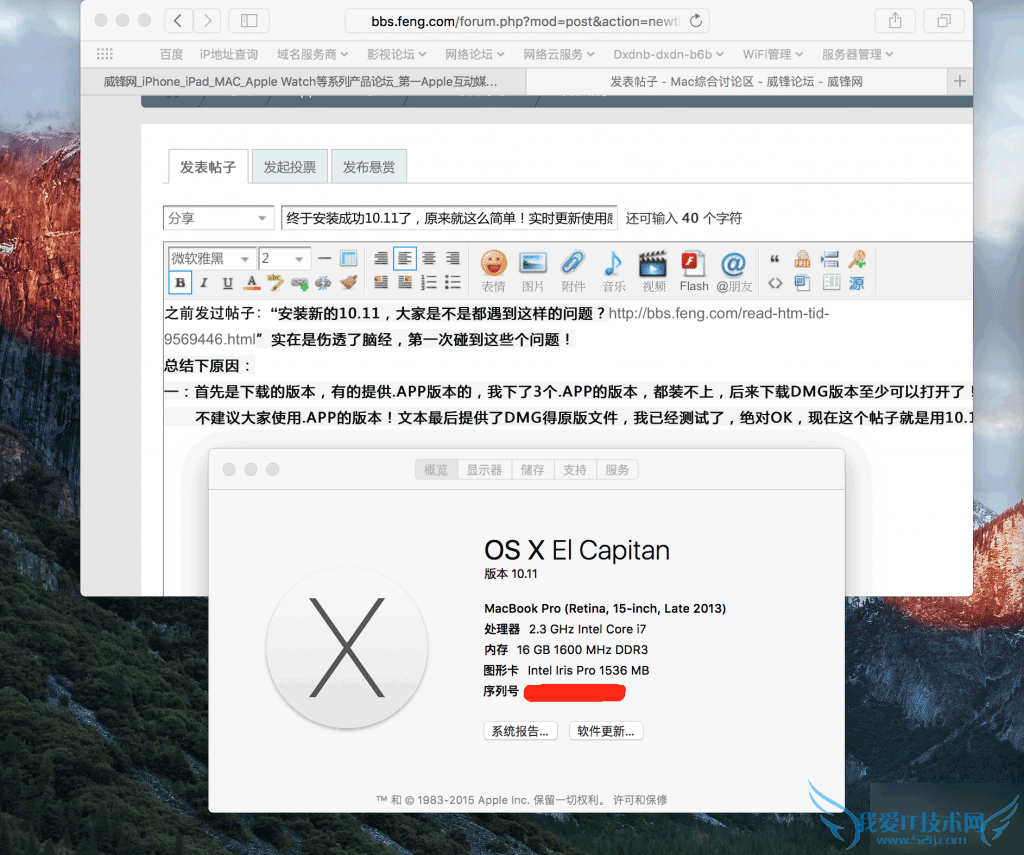Open the 分享 category dropdown
Screen dimensions: 1024x855
click(218, 217)
